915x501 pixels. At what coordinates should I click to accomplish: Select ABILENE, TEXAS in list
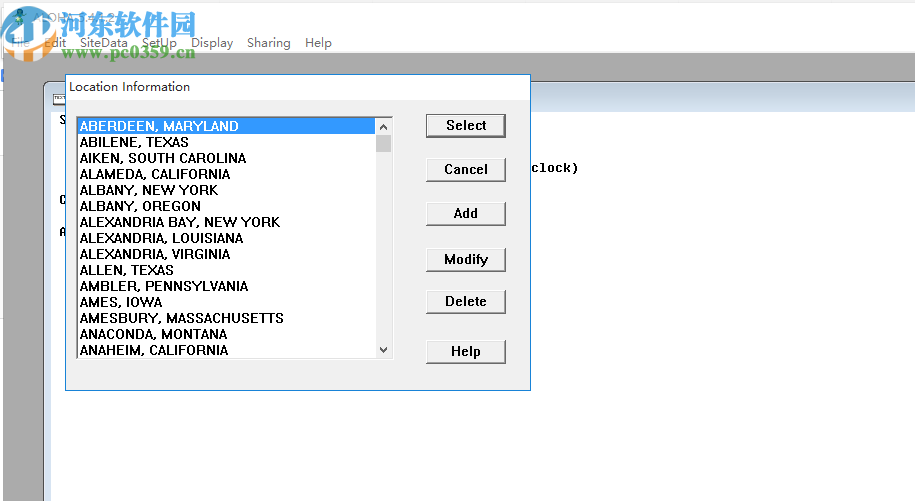pos(226,142)
